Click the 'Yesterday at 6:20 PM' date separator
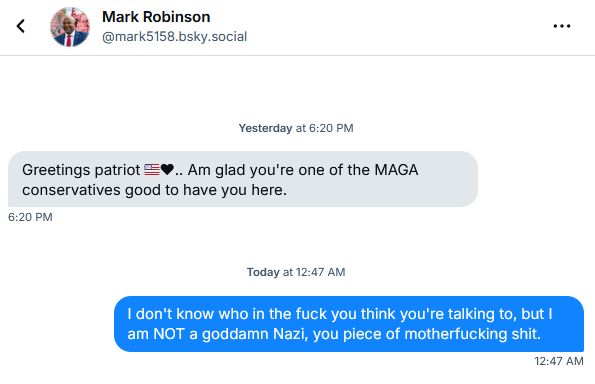 click(296, 128)
